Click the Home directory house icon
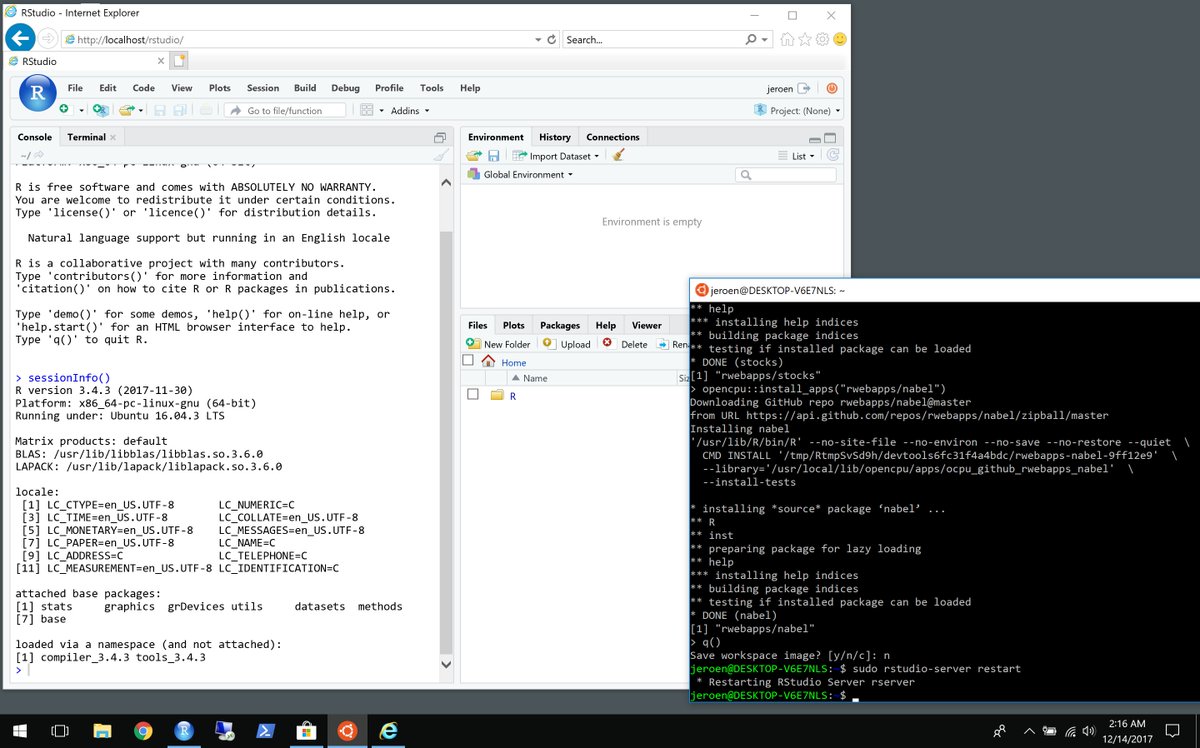The height and width of the screenshot is (748, 1200). coord(488,362)
